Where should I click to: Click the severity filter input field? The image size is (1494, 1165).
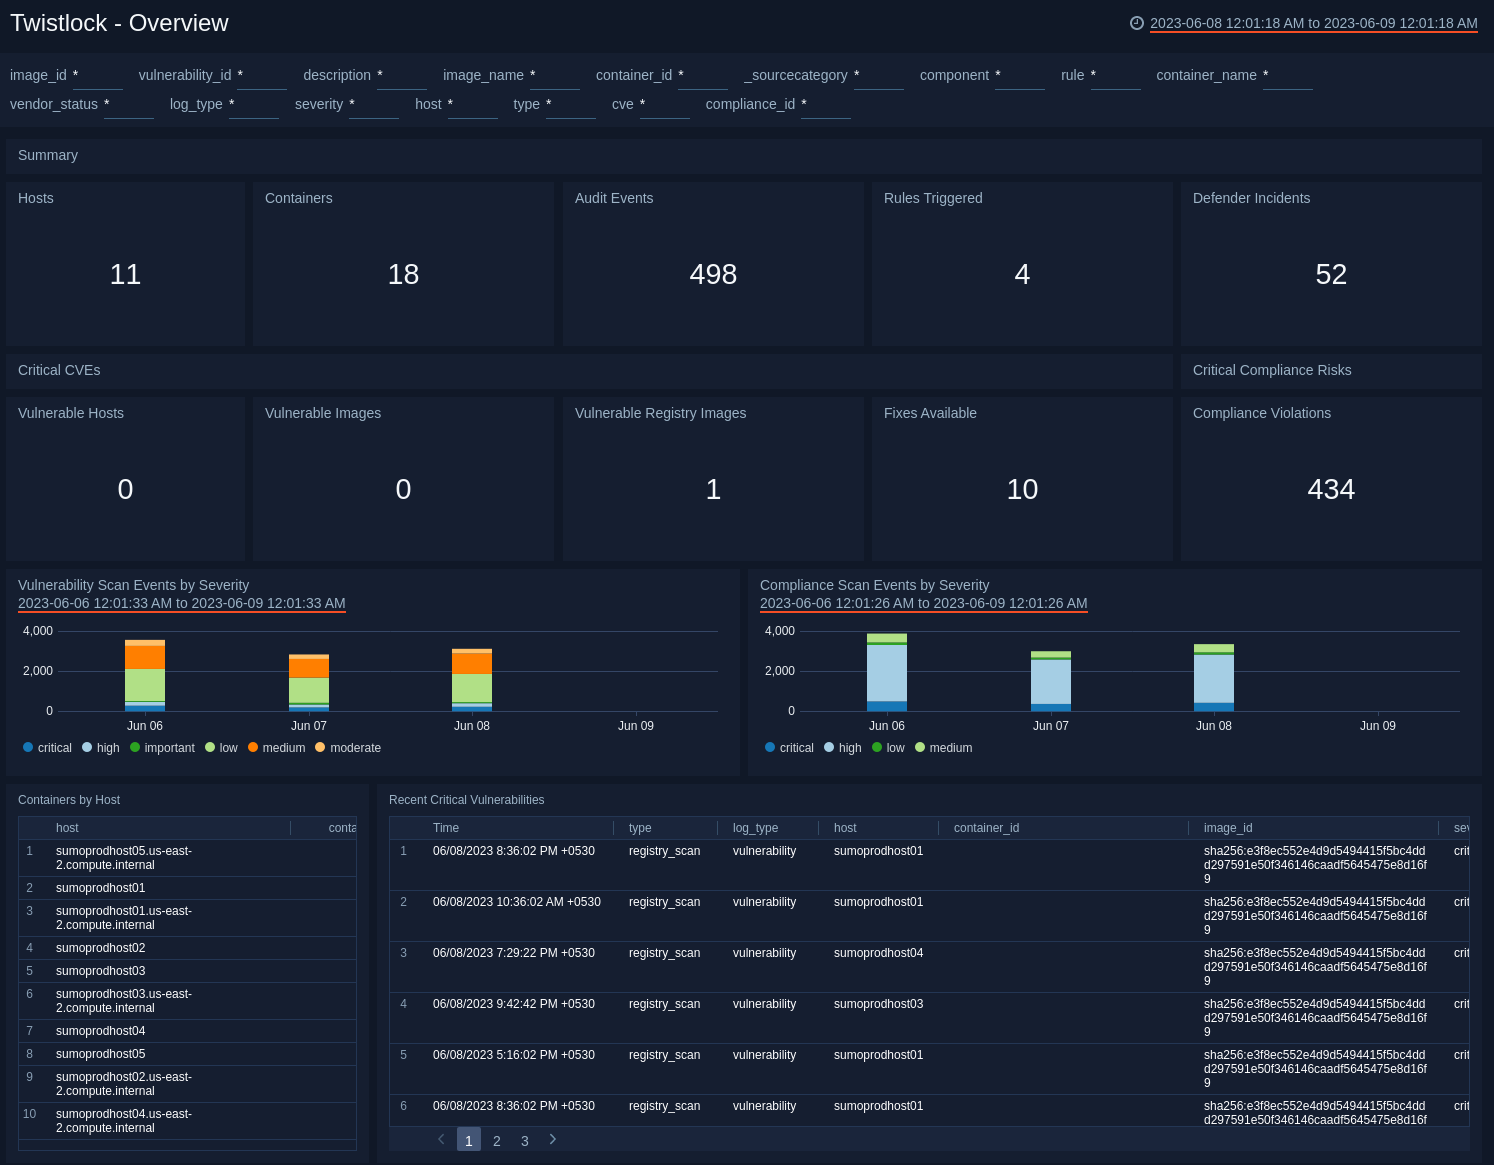374,110
